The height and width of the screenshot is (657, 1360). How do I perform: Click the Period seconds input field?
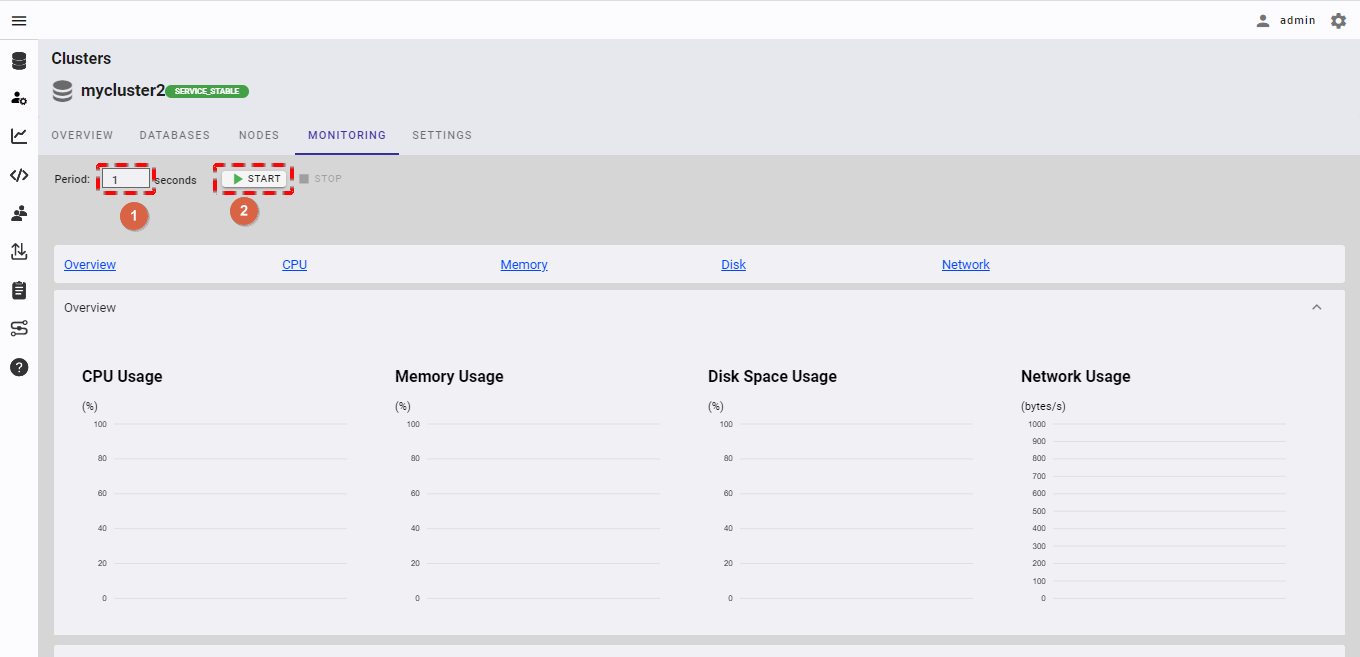tap(126, 180)
